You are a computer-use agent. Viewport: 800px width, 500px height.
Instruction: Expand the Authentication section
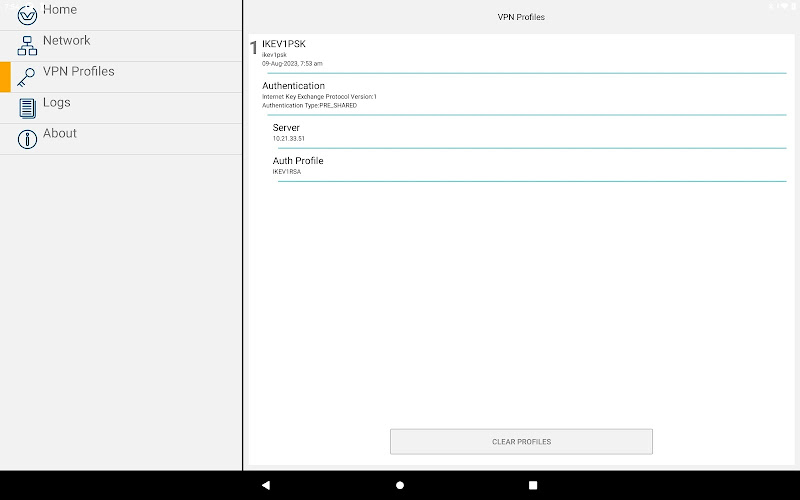(x=524, y=95)
